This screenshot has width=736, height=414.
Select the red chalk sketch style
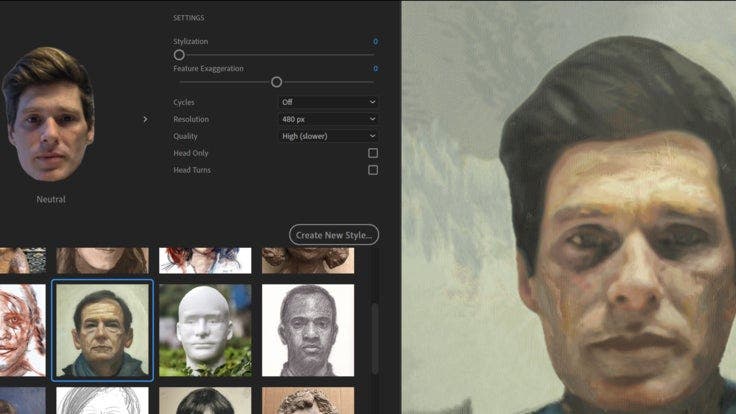(22, 330)
